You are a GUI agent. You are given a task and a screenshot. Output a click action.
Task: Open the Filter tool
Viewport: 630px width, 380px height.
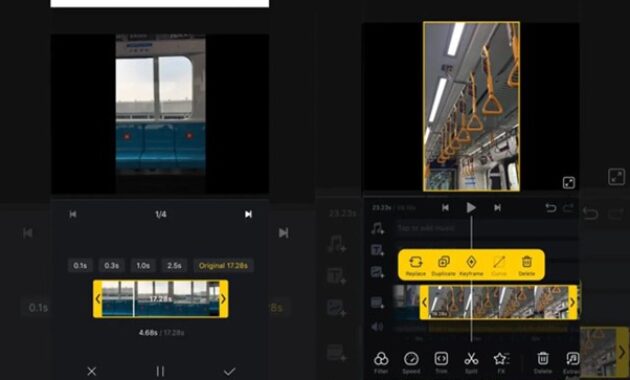click(381, 362)
